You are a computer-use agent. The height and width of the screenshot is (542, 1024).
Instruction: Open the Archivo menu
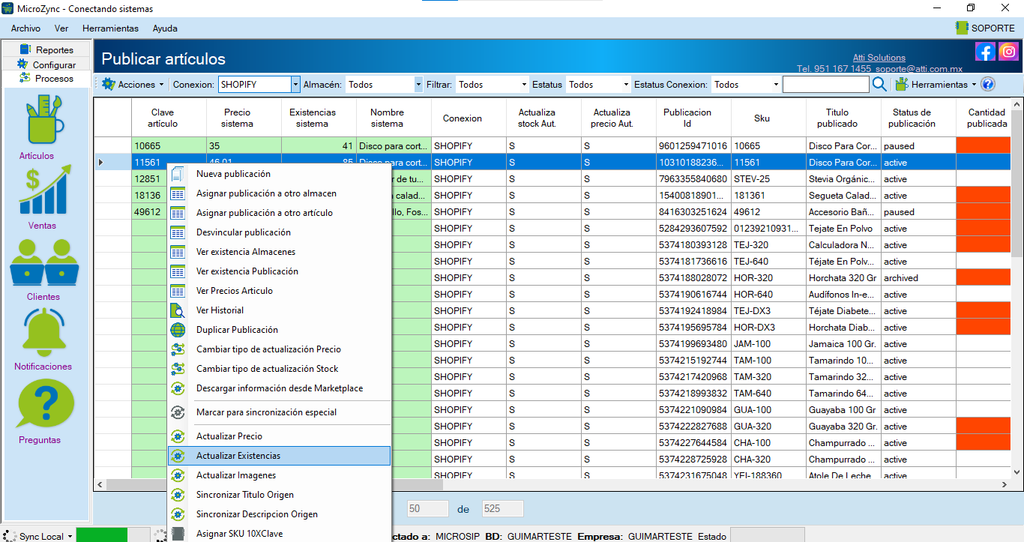(x=25, y=28)
